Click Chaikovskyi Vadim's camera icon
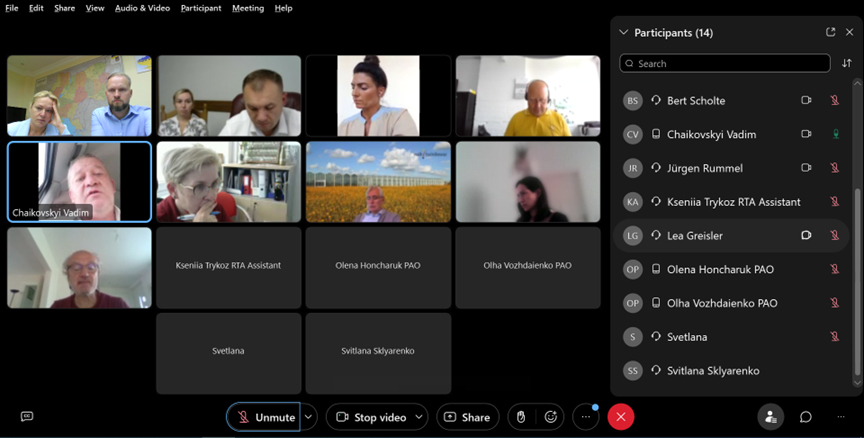 pos(806,134)
